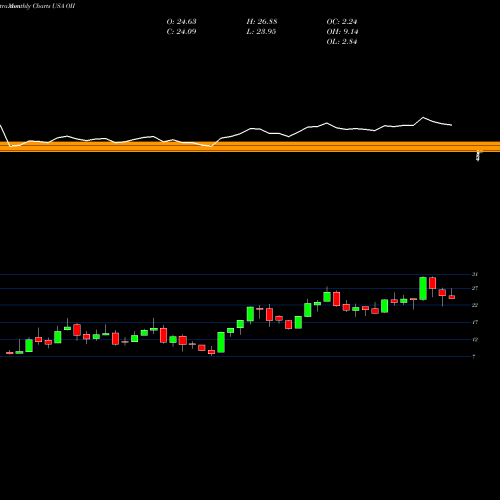
Task: Click the price axis label '12'
Action: coord(475,340)
